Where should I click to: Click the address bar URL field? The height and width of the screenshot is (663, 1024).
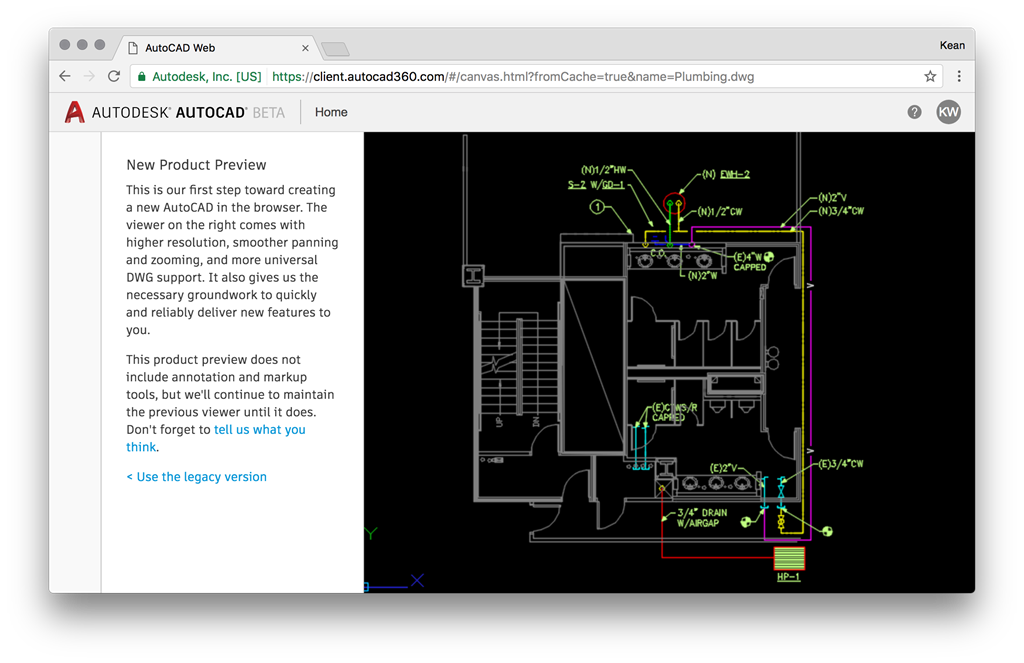pos(520,76)
